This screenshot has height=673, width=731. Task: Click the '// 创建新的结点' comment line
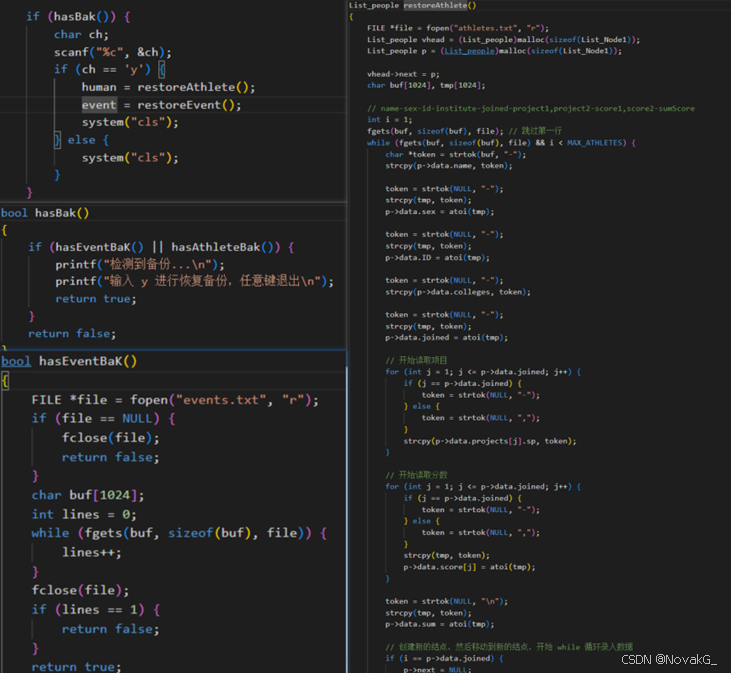(x=509, y=647)
